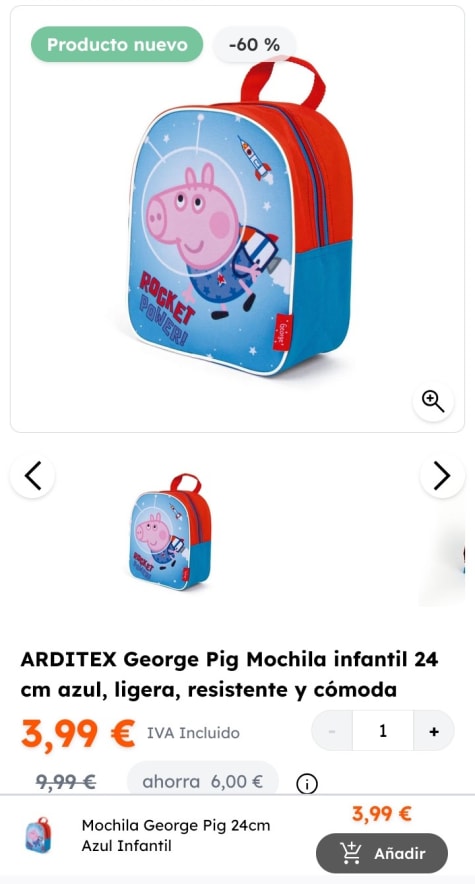Click the ahorra 6,00 € savings pill
This screenshot has height=884, width=475.
click(x=203, y=781)
